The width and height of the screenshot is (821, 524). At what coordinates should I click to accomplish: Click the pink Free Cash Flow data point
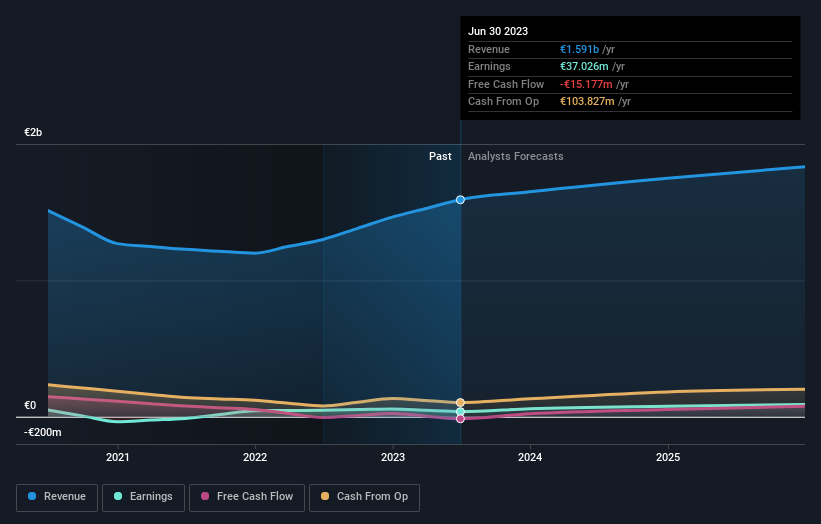460,419
